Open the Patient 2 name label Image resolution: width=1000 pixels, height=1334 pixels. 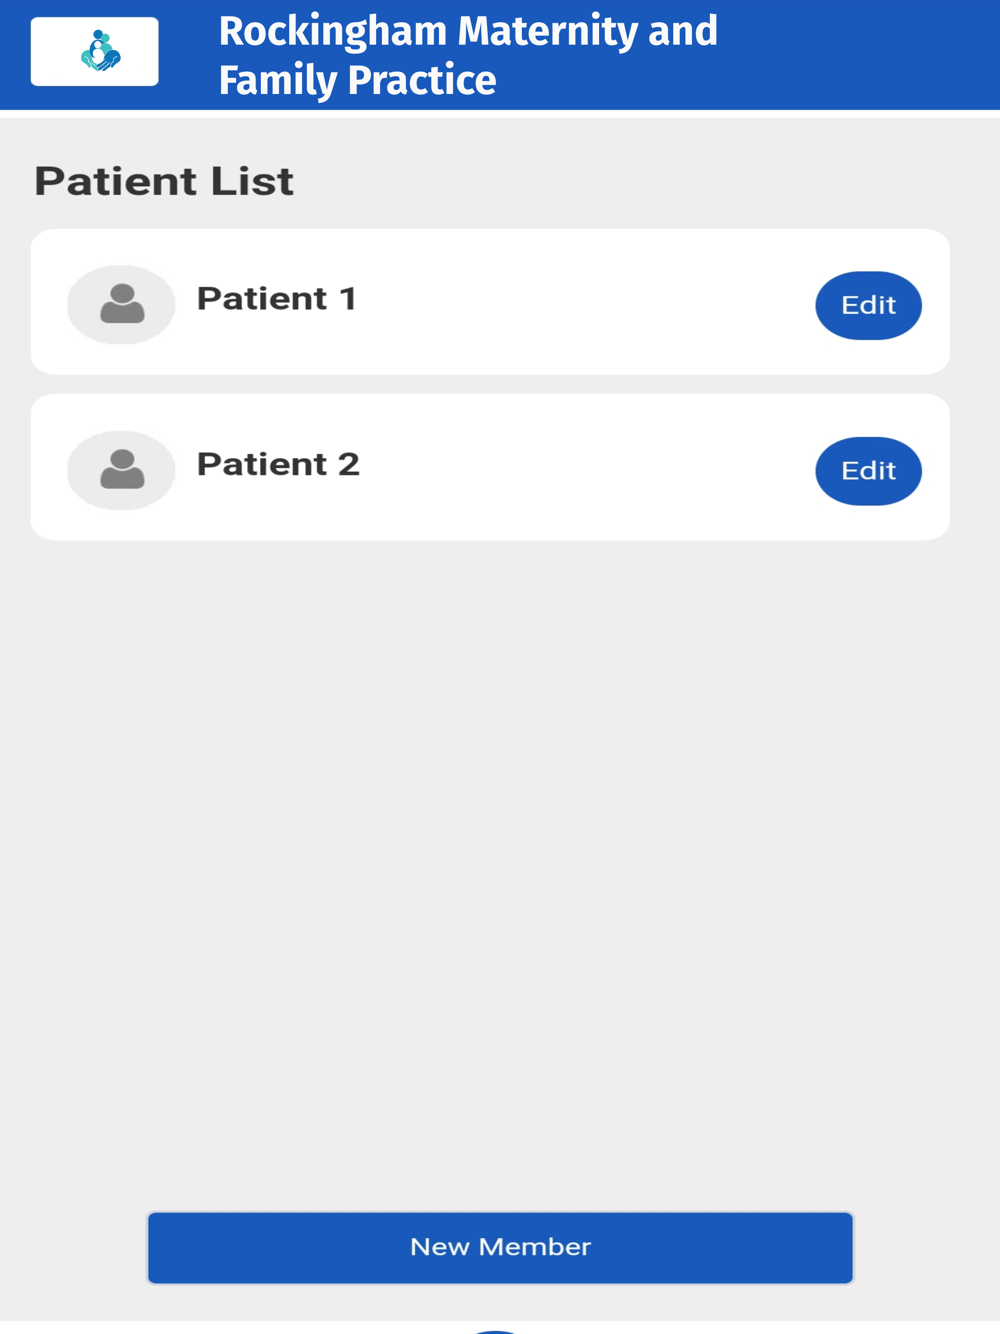(x=278, y=464)
